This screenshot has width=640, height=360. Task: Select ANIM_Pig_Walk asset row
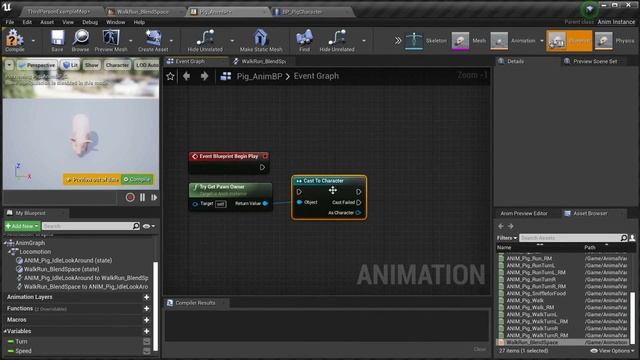click(x=562, y=300)
